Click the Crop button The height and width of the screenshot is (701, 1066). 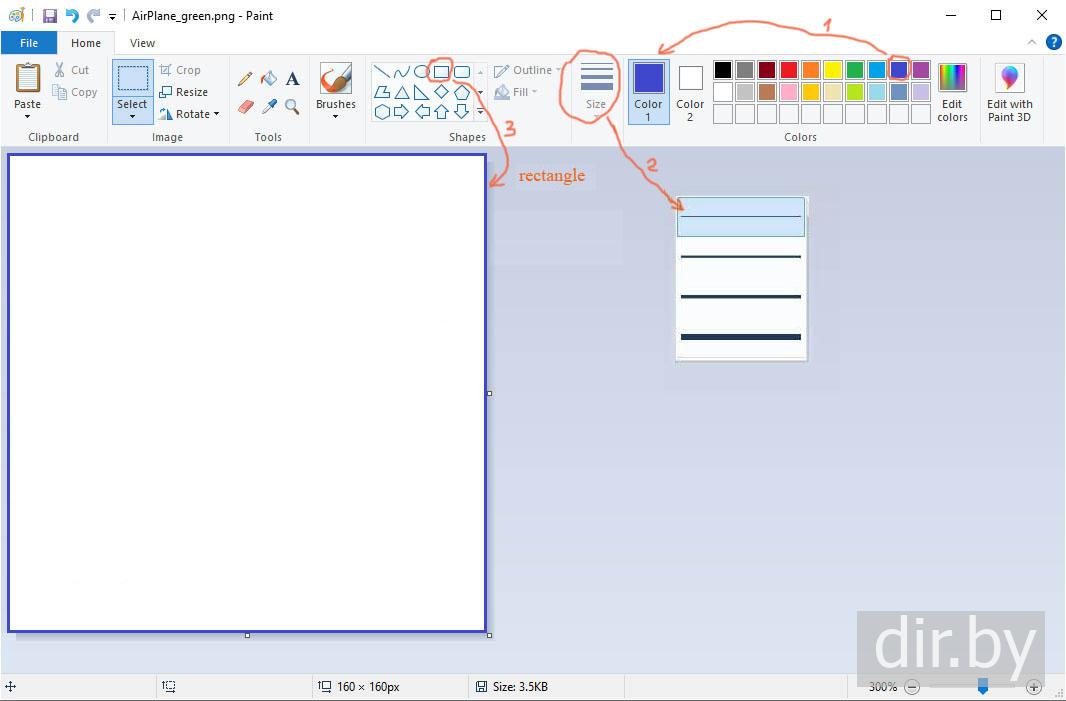(180, 69)
